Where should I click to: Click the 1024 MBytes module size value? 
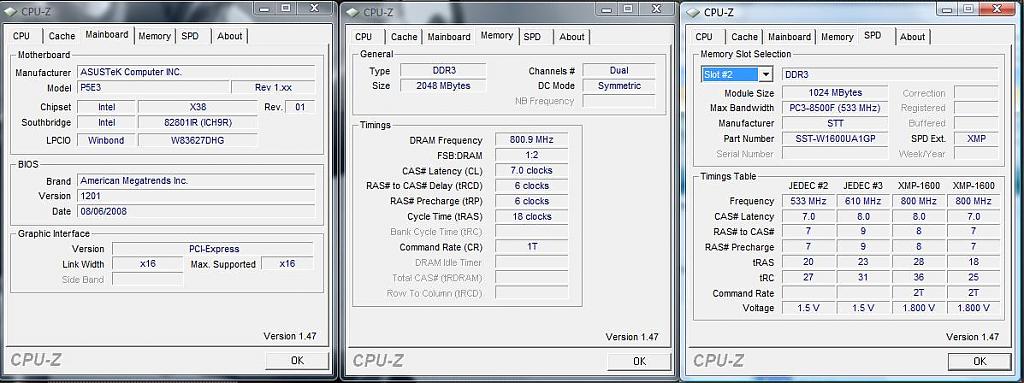(835, 93)
